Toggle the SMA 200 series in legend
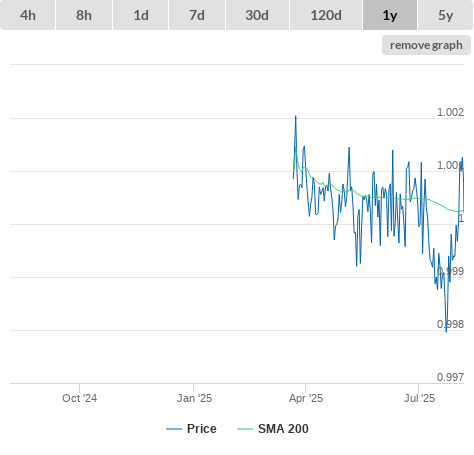This screenshot has height=455, width=474. (283, 429)
